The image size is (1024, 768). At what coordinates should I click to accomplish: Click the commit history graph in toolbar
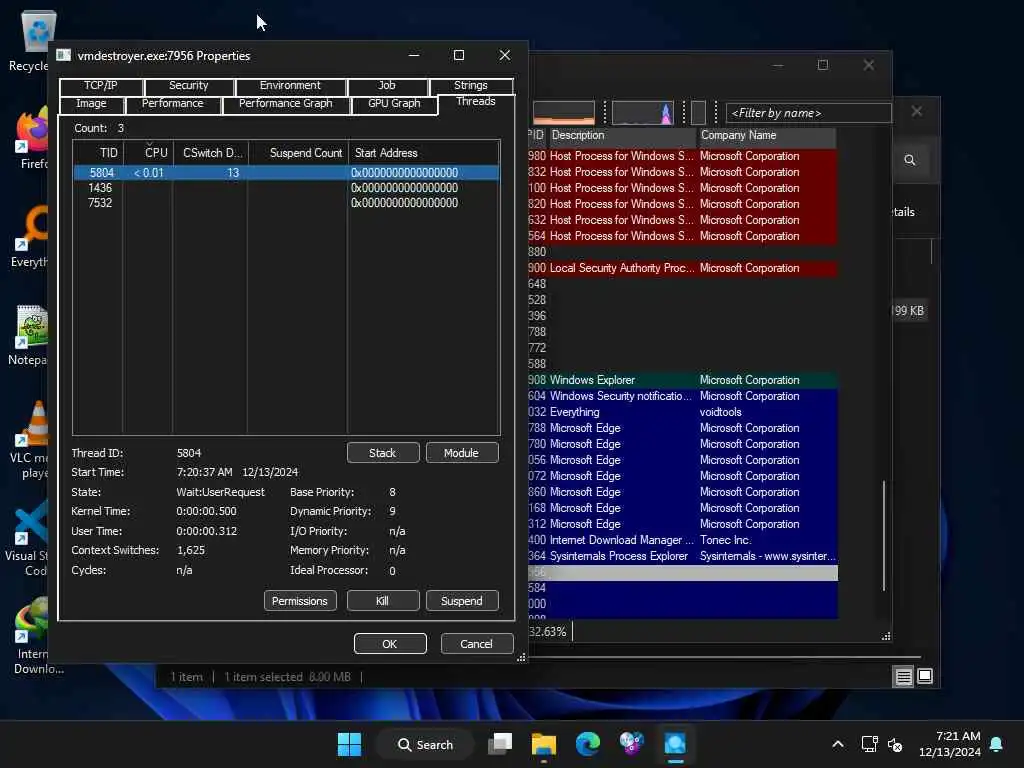[643, 113]
